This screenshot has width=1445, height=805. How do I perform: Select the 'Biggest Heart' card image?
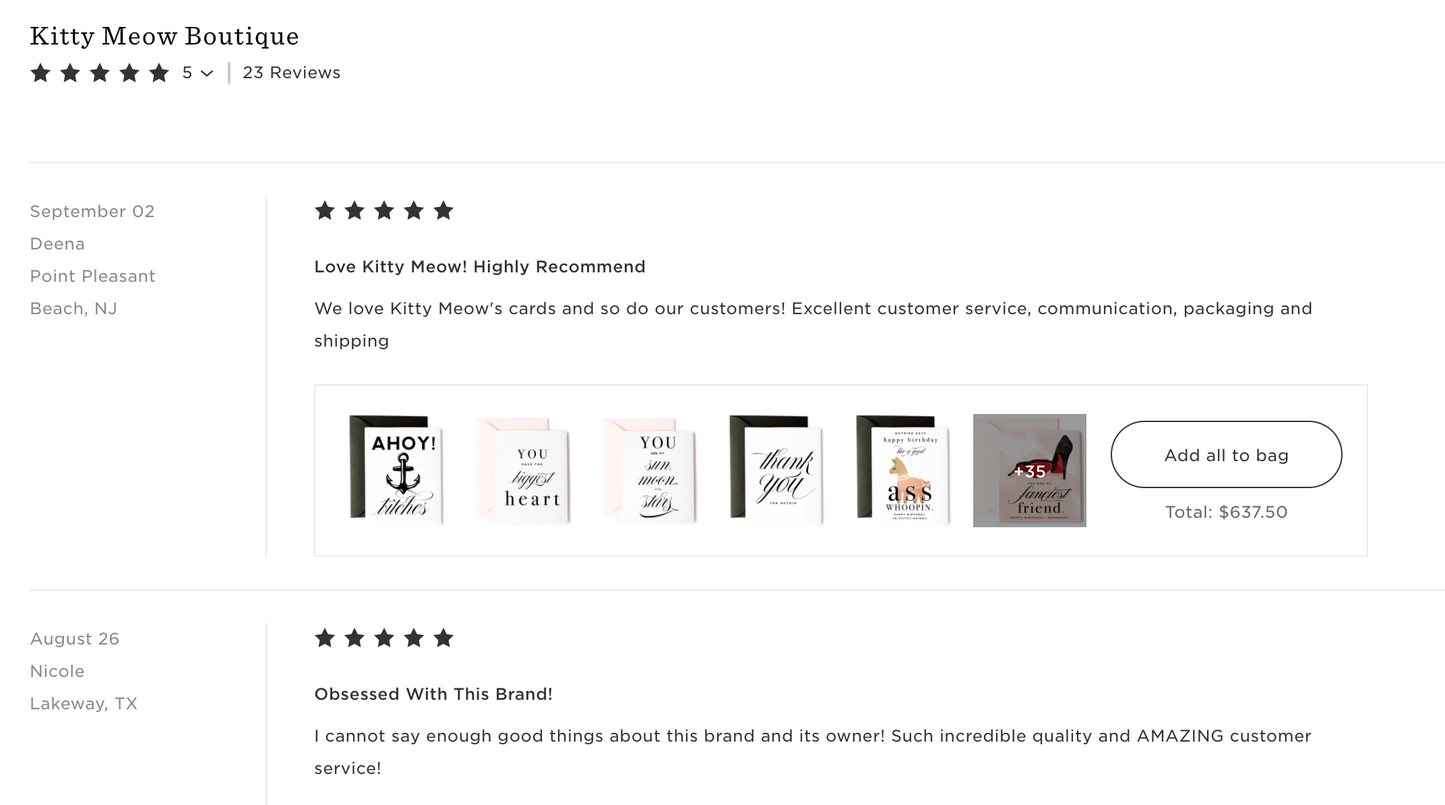523,470
